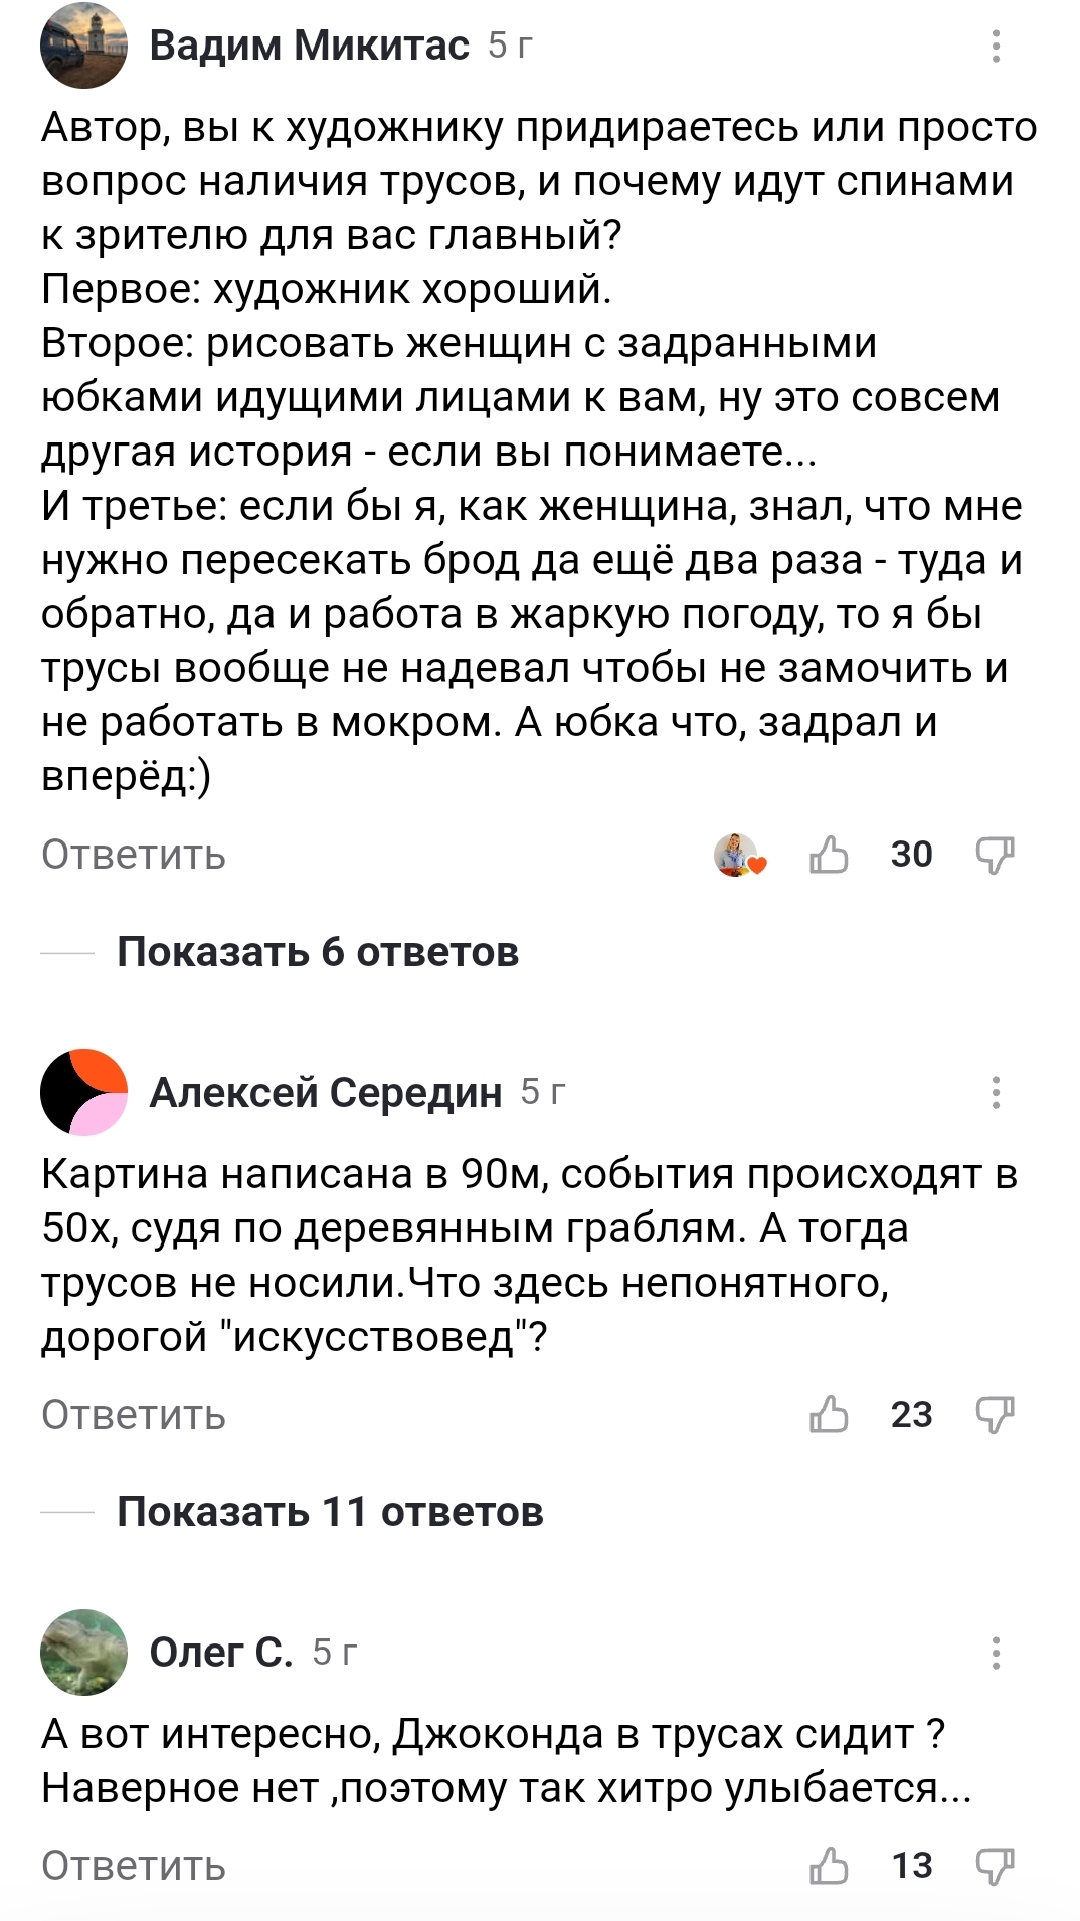
Task: Open options menu for Алексей Середин comment
Action: pos(995,1092)
